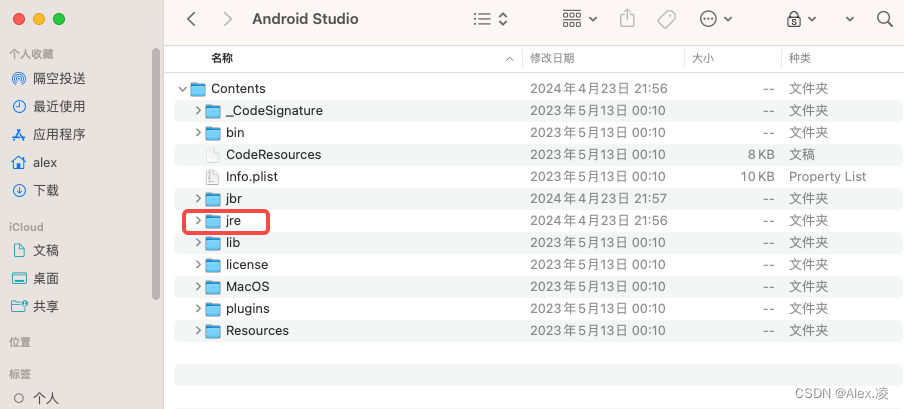
Task: Expand the Resources folder chevron
Action: 198,331
